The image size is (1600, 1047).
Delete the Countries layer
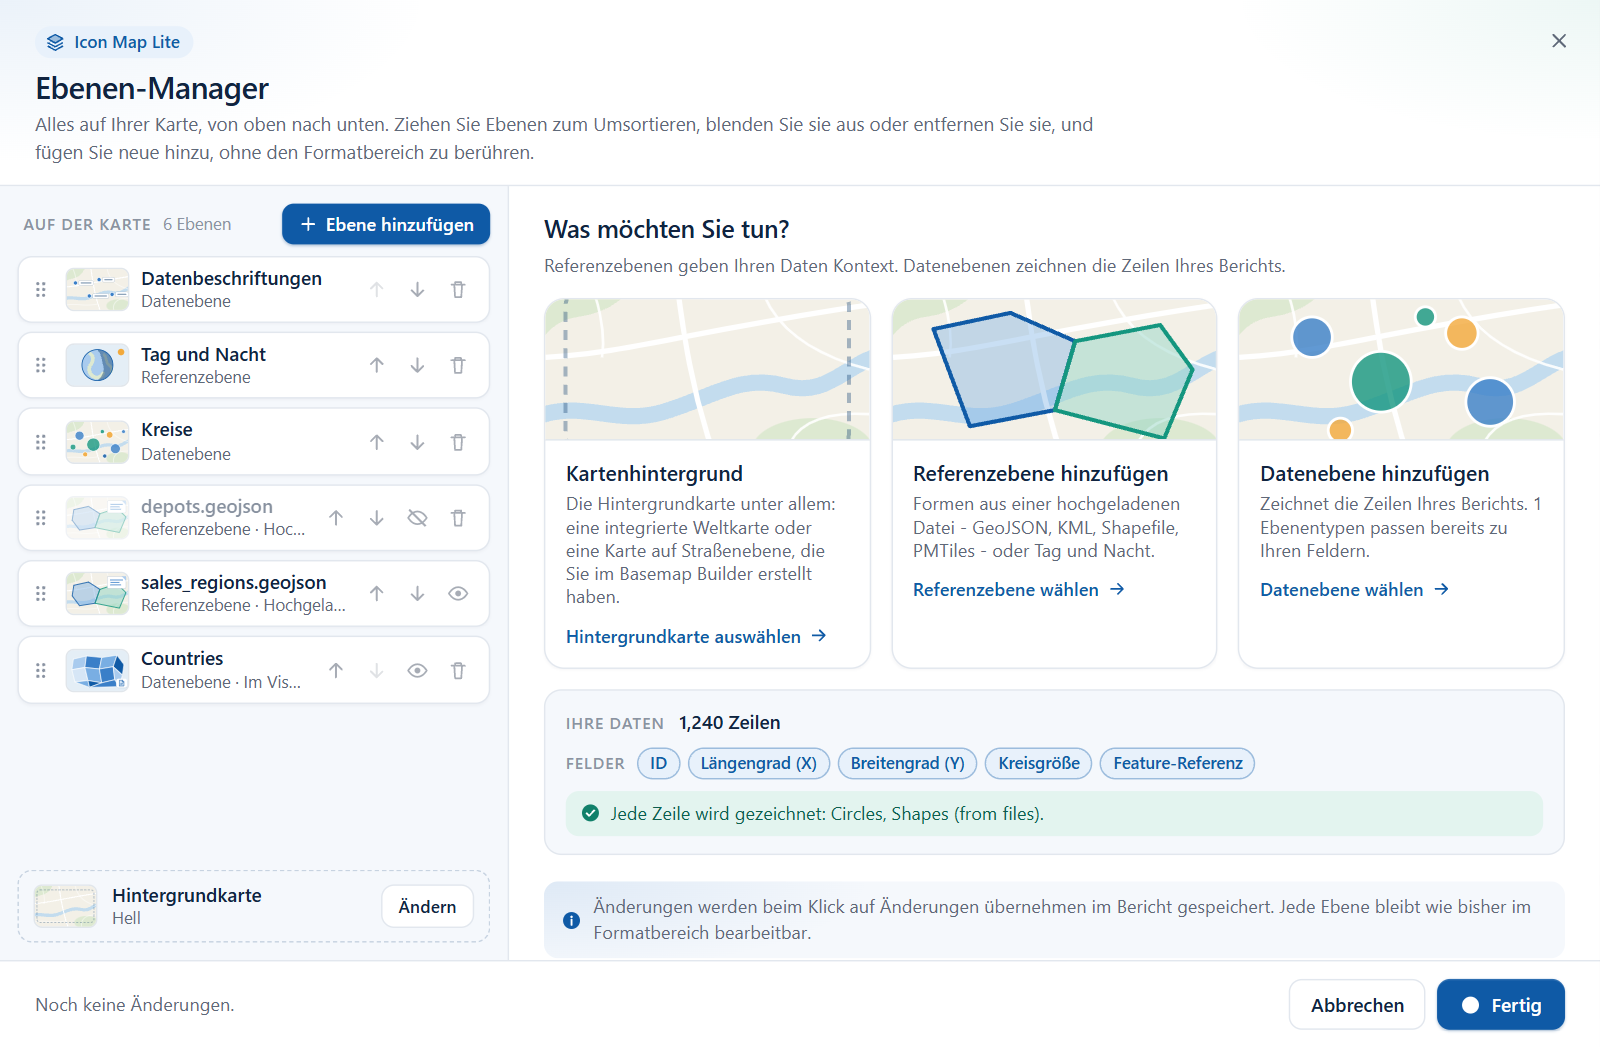[458, 671]
